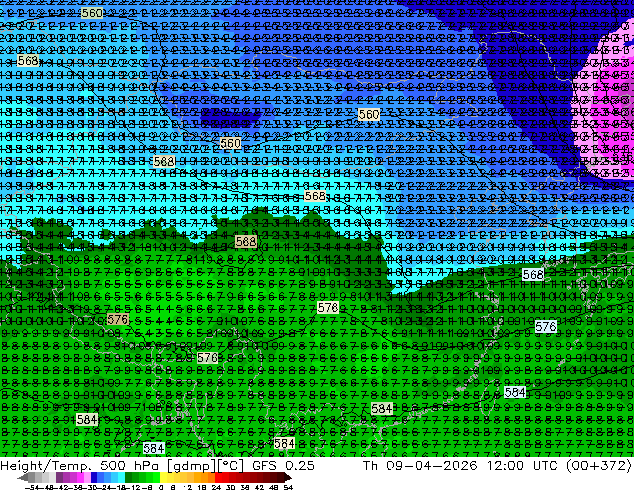Click the '24' value under color scale

pos(216,487)
